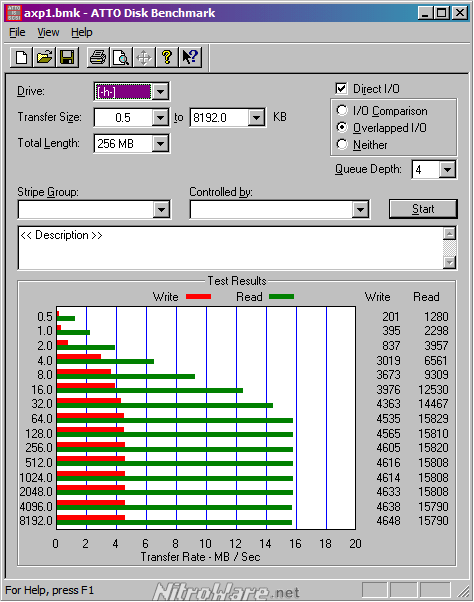Expand the Stripe Group dropdown
Viewport: 474px width, 602px height.
(161, 210)
